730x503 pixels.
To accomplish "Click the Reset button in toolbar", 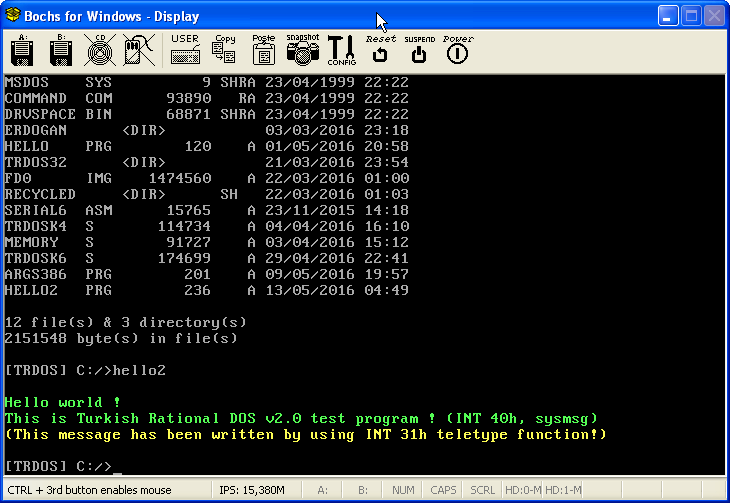I will coord(380,49).
